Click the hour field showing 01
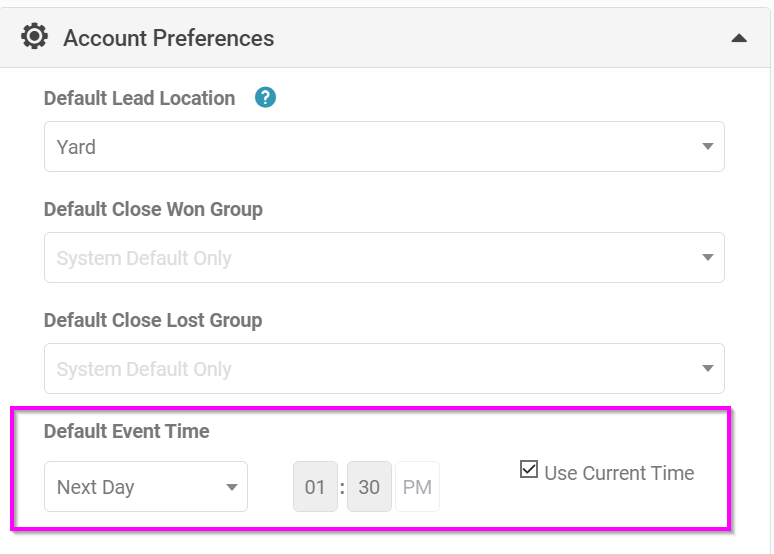 click(315, 486)
